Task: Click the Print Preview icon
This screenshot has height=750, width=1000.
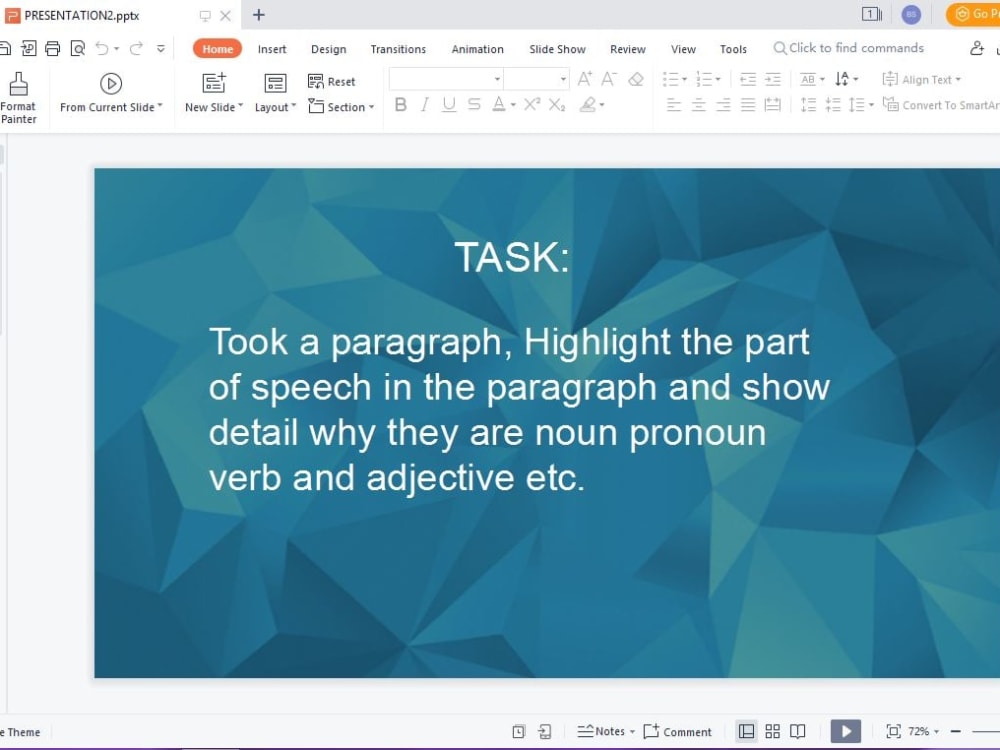Action: coord(78,47)
